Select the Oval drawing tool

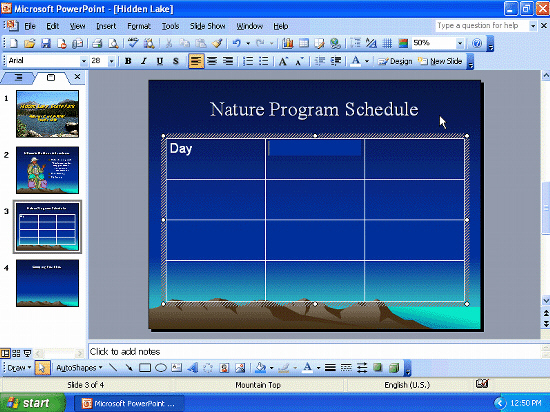click(x=161, y=368)
